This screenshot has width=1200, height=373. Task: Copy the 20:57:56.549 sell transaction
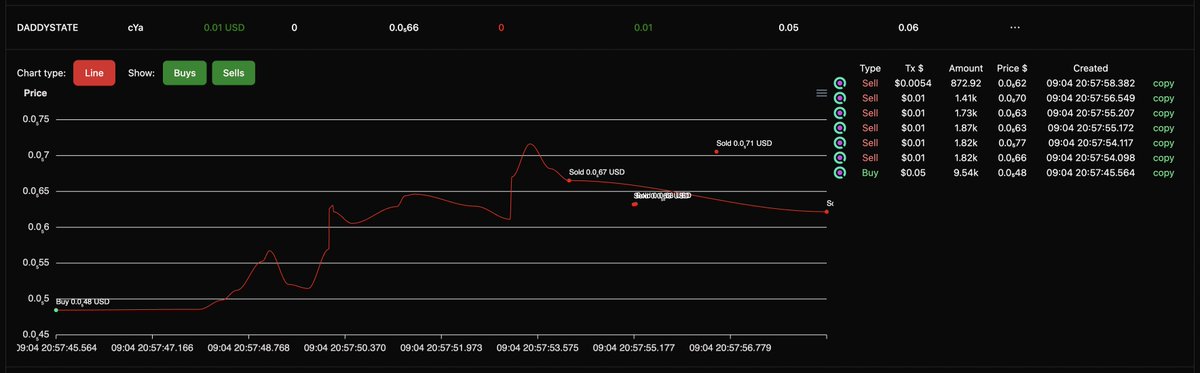1163,99
